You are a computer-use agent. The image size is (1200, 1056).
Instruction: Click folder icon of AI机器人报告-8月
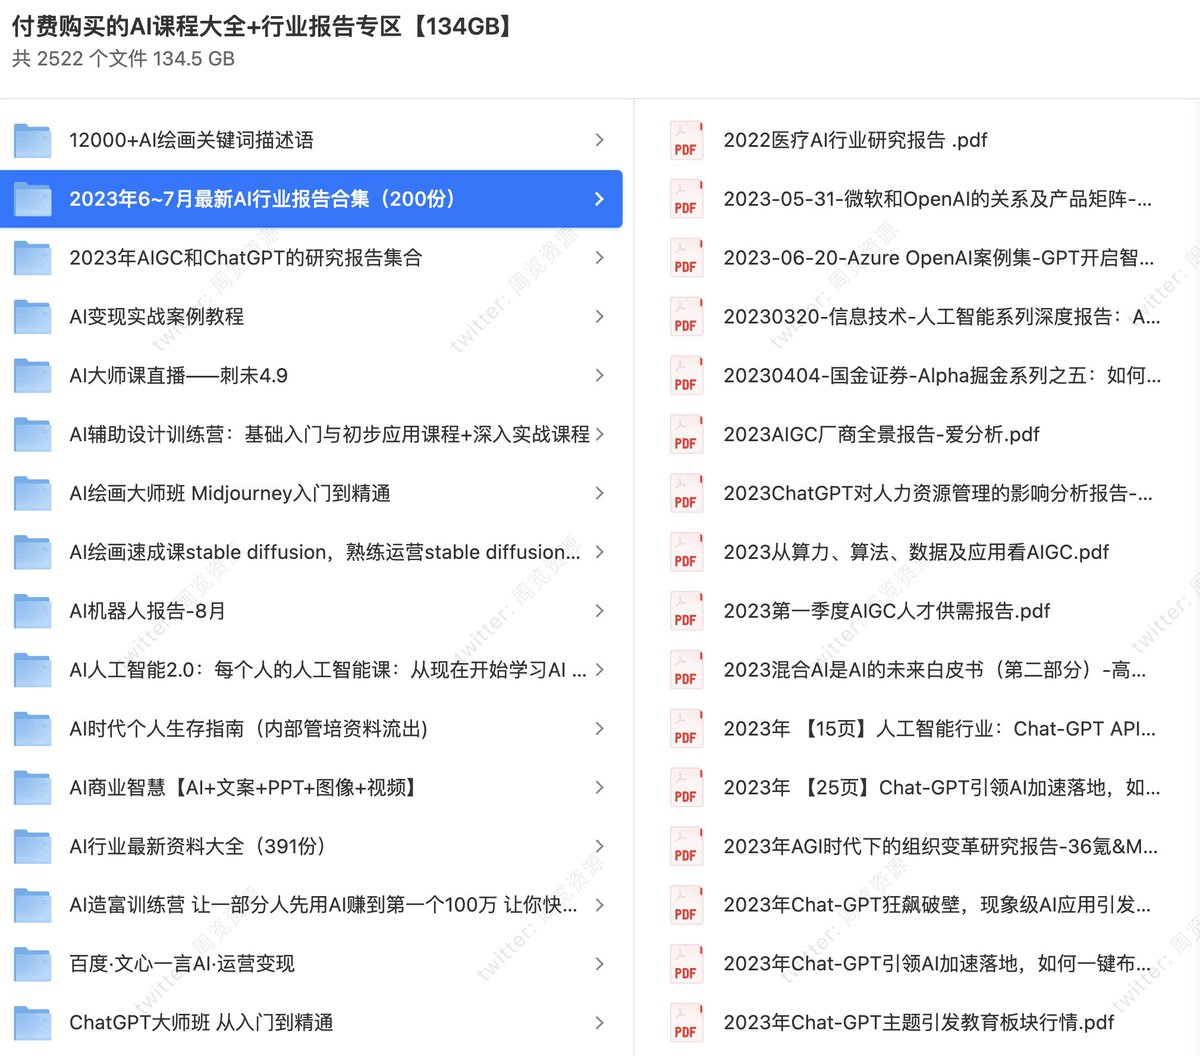pyautogui.click(x=33, y=611)
